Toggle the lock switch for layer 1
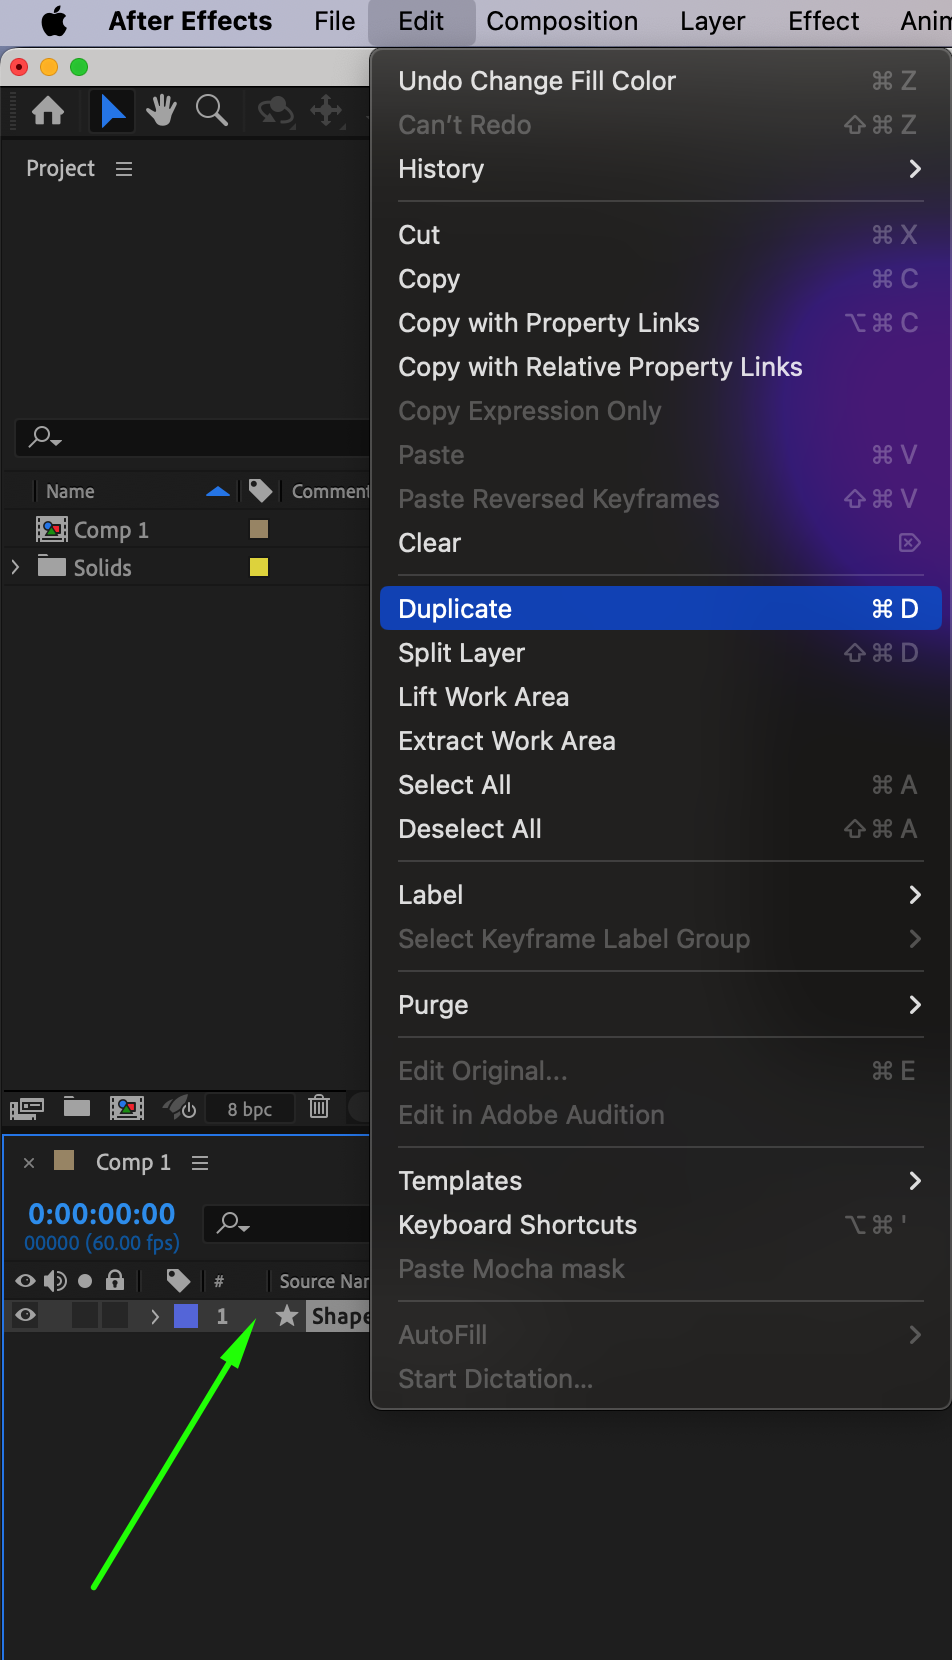The height and width of the screenshot is (1660, 952). [x=115, y=1316]
